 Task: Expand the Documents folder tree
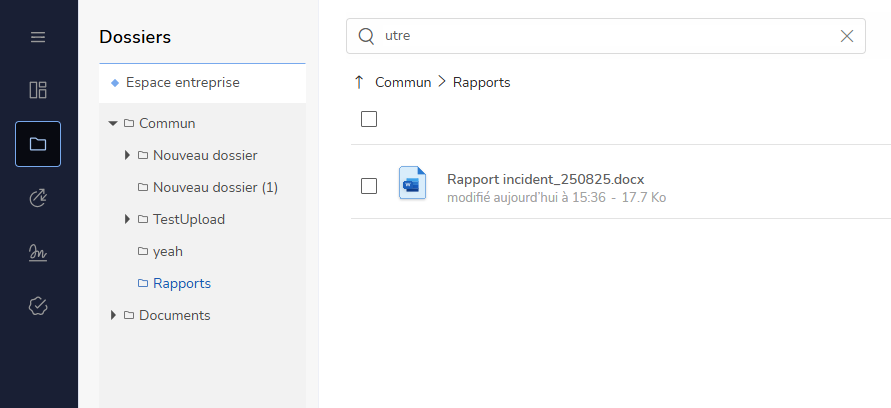pos(113,315)
